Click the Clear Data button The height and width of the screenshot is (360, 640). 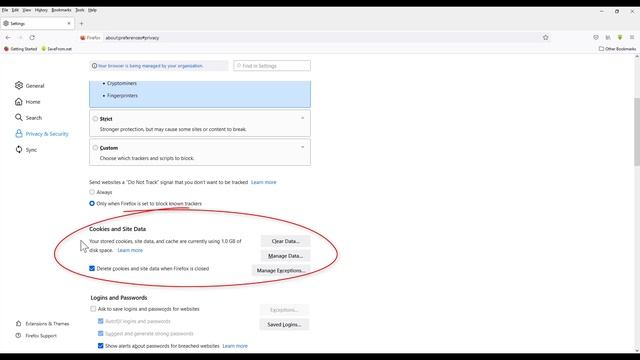click(285, 241)
